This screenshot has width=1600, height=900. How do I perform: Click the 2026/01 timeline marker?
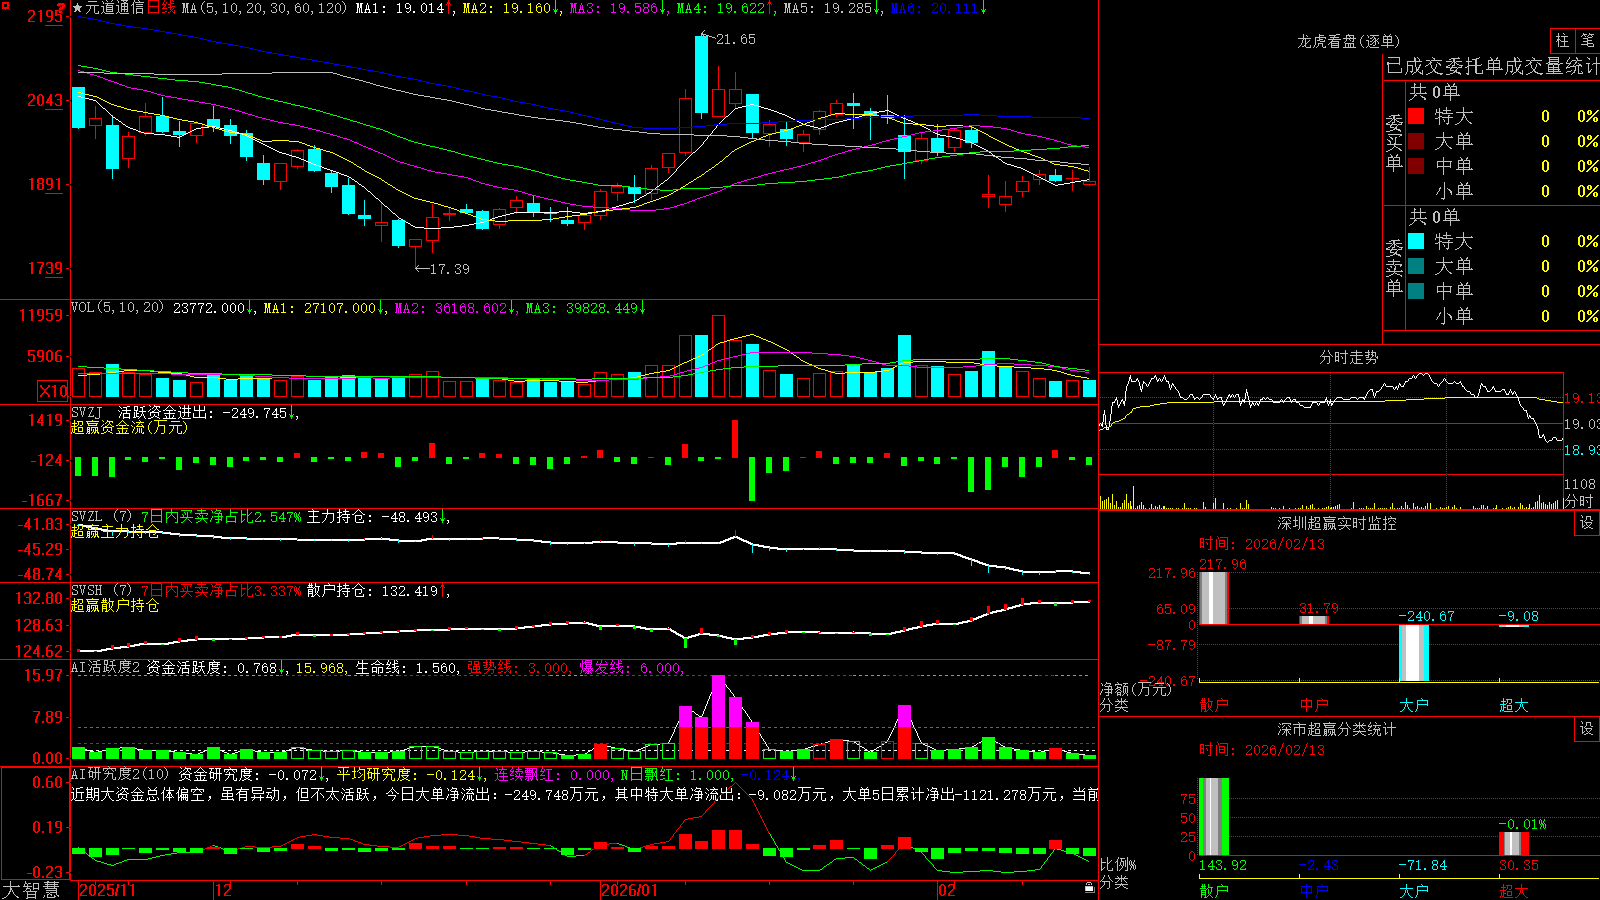point(630,890)
